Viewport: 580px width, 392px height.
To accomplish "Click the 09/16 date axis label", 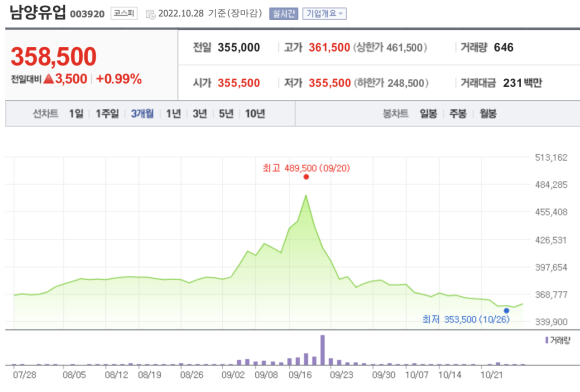I will pyautogui.click(x=300, y=375).
